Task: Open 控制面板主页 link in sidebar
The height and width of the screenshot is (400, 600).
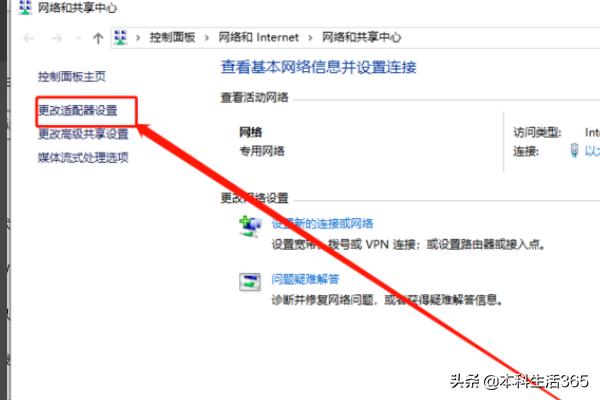Action: click(x=72, y=77)
